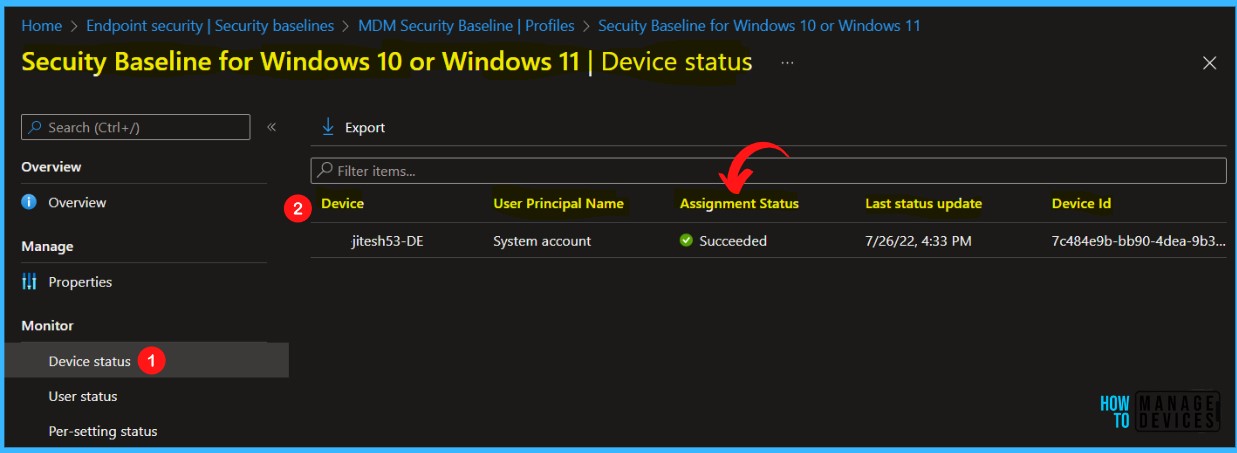
Task: Click the 7/26/22, 4:33 PM cell
Action: coord(918,240)
